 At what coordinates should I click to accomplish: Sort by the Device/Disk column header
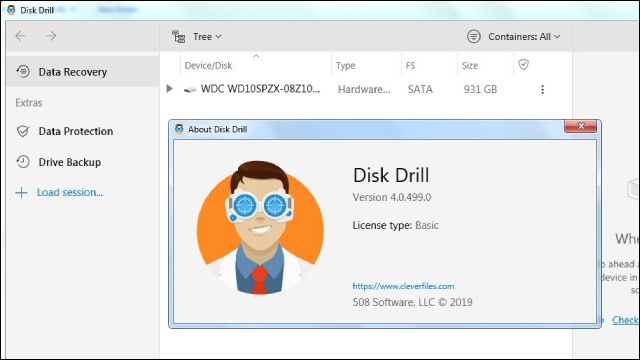[208, 65]
